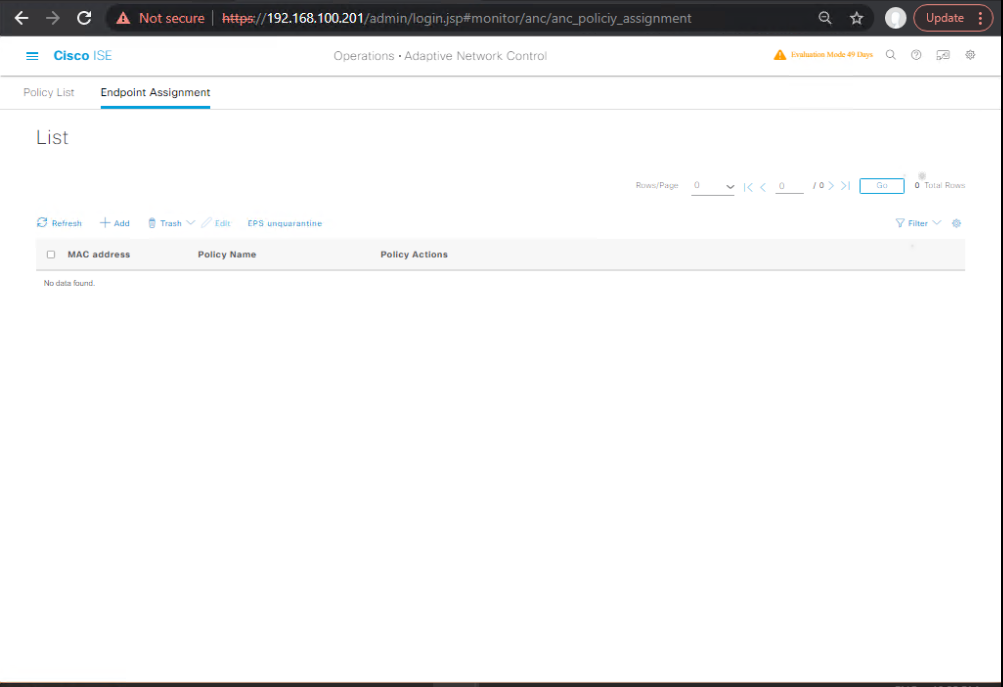Screen dimensions: 1003x687
Task: Add a new endpoint assignment
Action: tap(115, 223)
